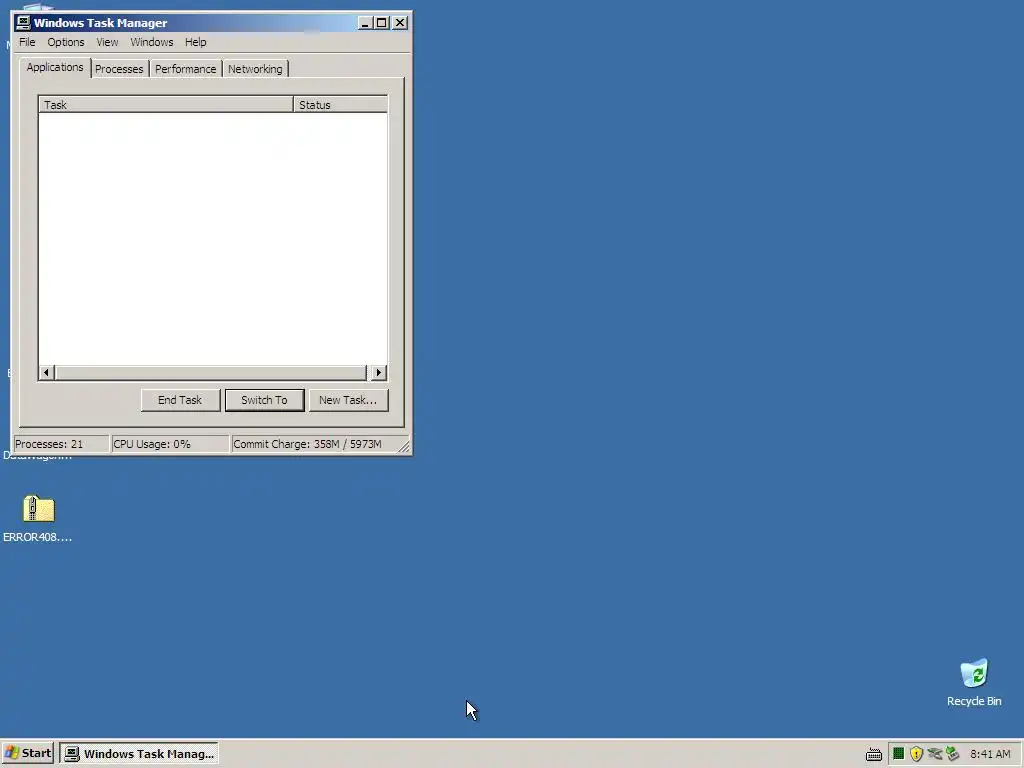Switch to the Performance tab
Image resolution: width=1024 pixels, height=768 pixels.
click(185, 69)
